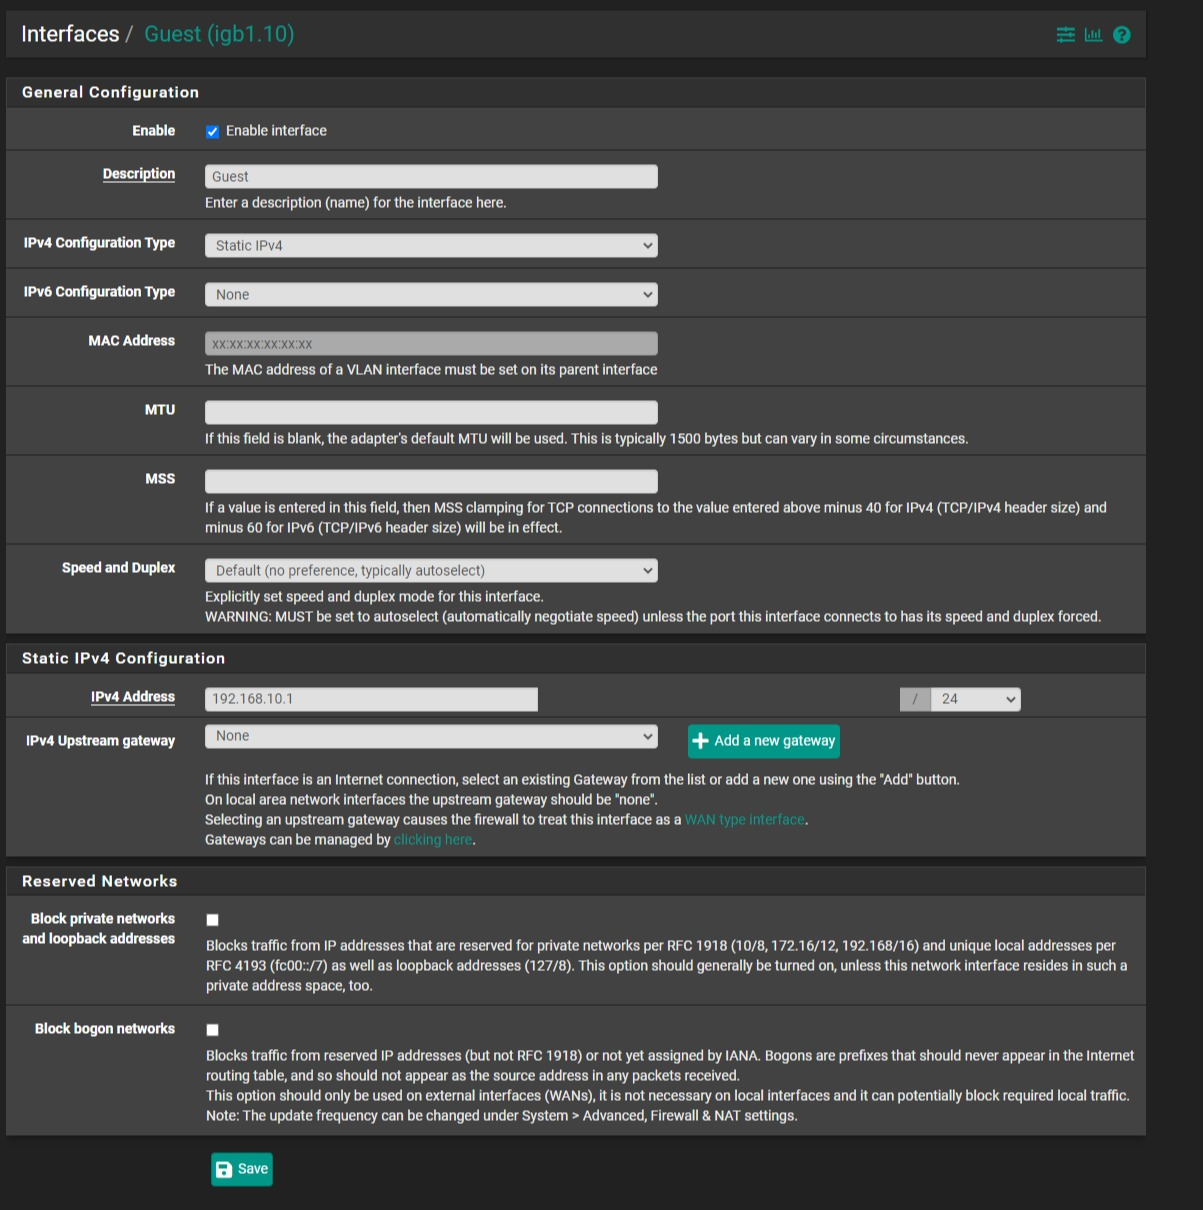
Task: Open the subnet mask 24 dropdown
Action: pos(974,700)
